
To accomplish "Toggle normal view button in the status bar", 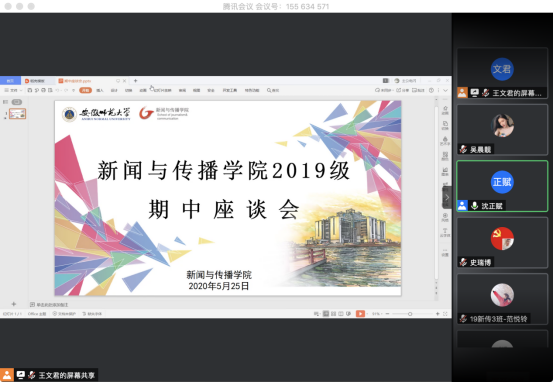I will coord(326,314).
